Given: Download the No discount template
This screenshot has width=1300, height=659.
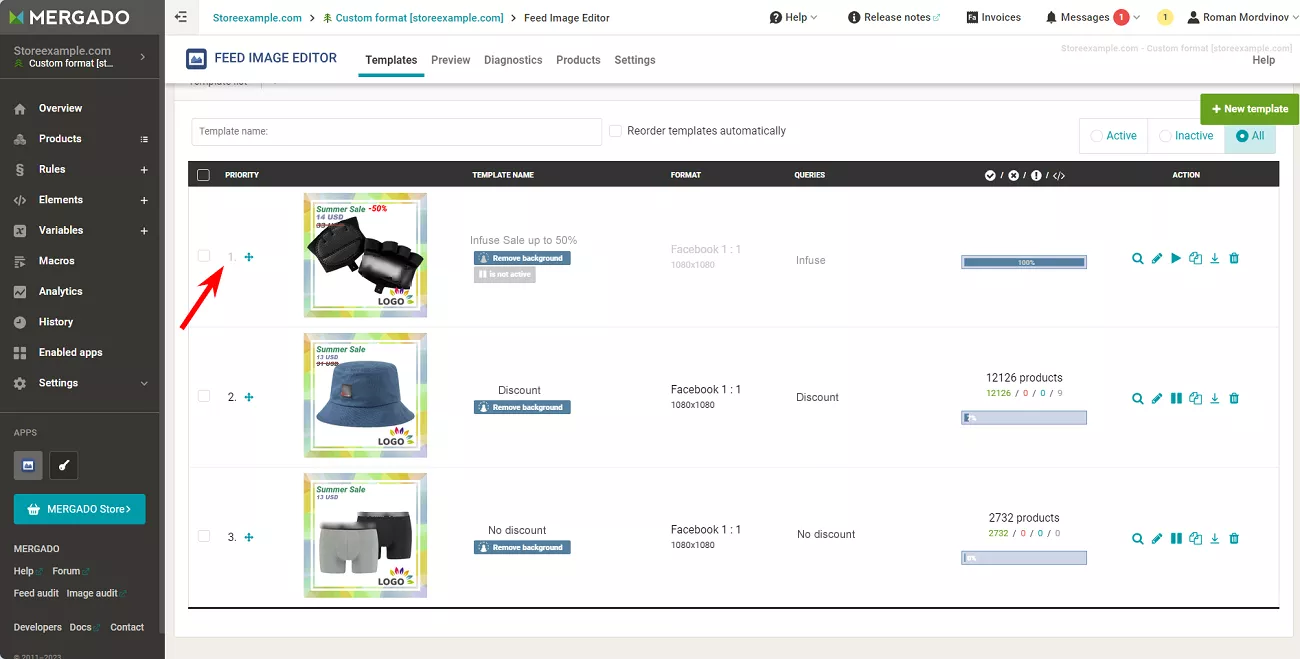Looking at the screenshot, I should [1215, 538].
